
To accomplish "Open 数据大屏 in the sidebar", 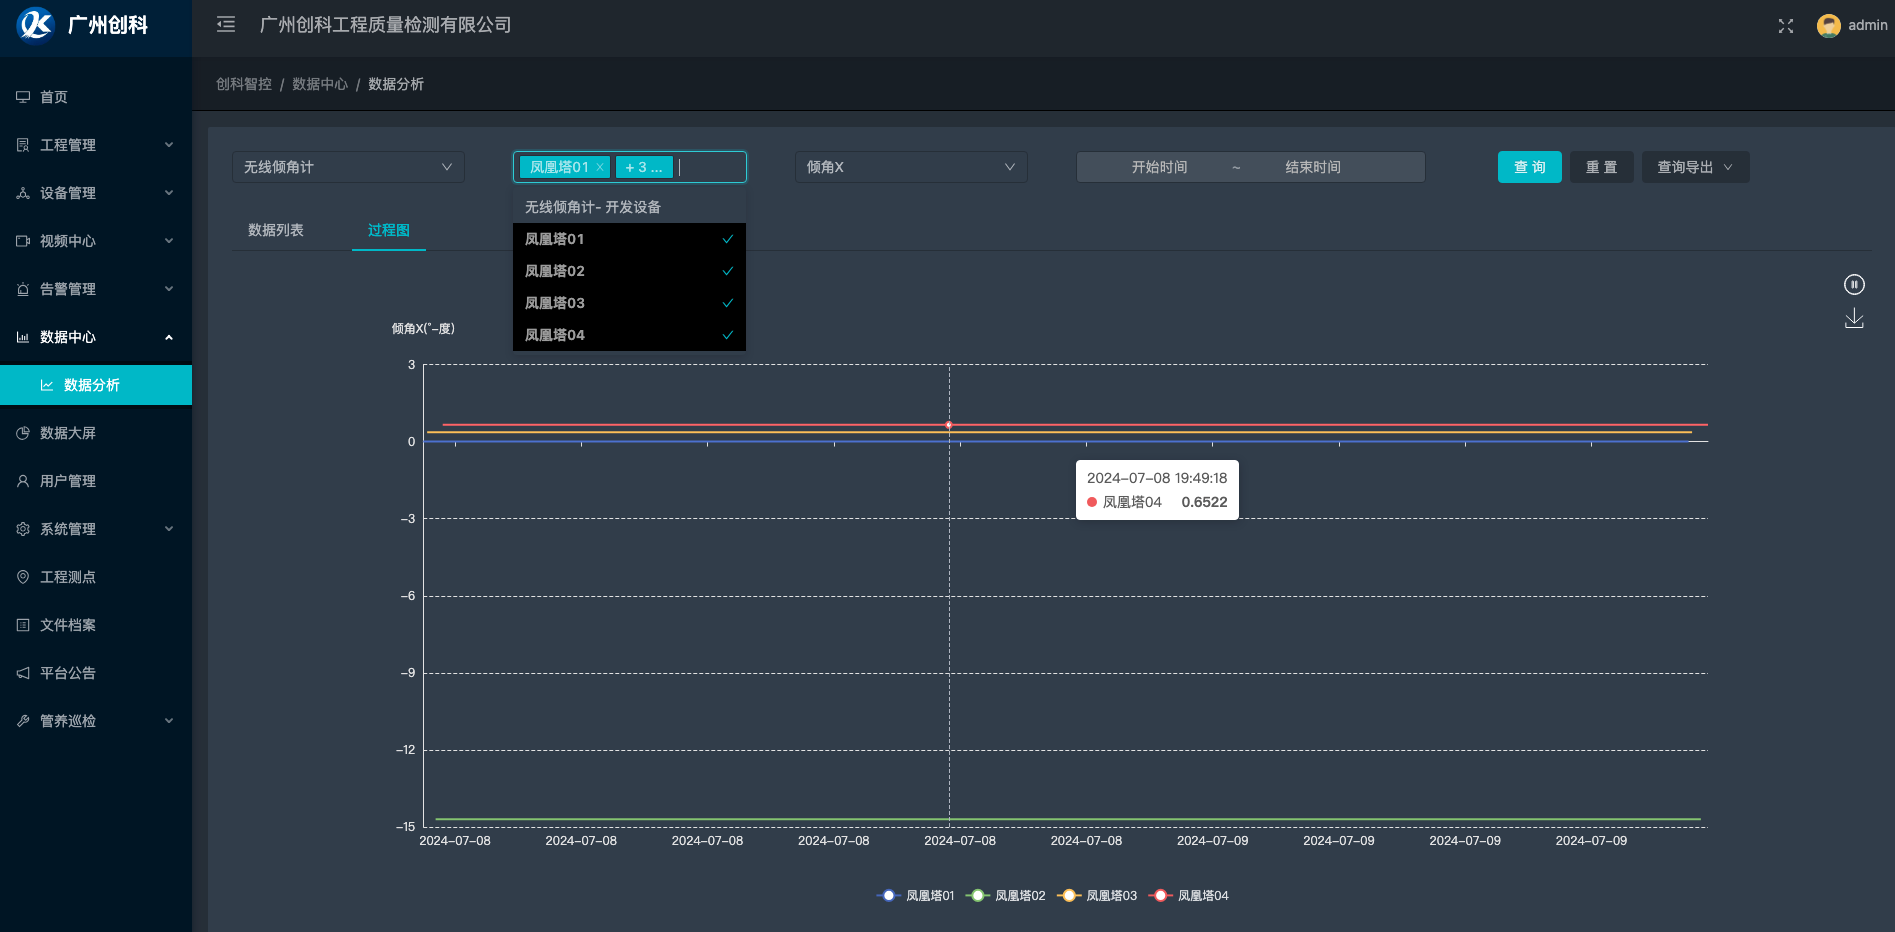I will 68,433.
